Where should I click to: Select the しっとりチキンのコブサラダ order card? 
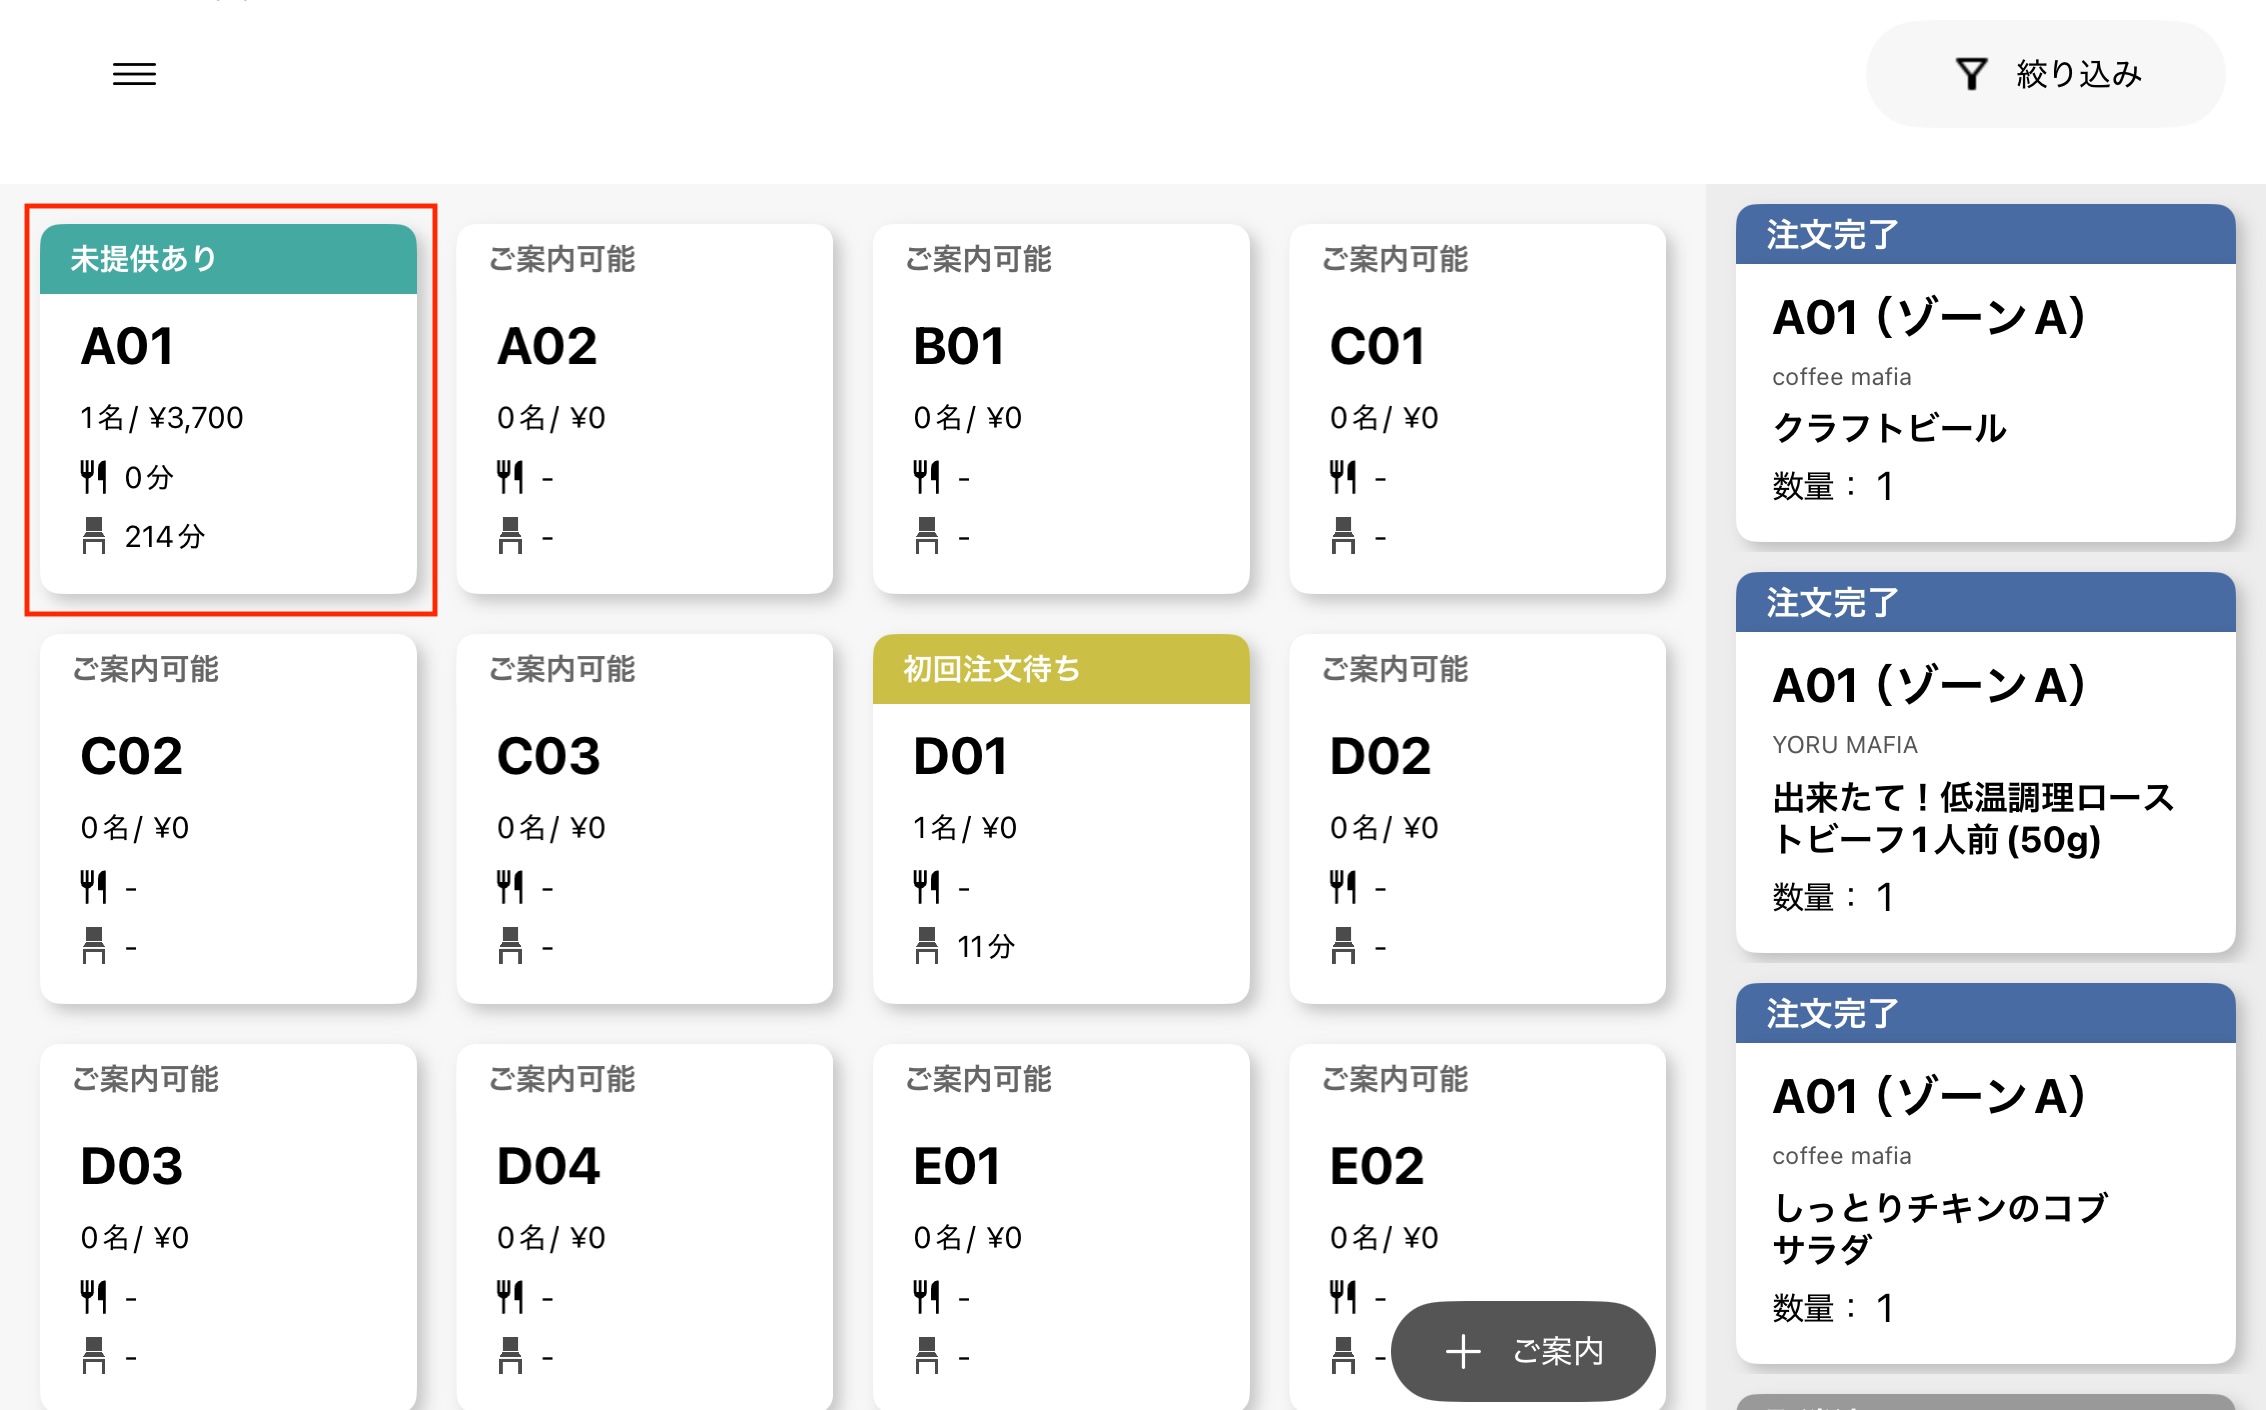coord(1985,1200)
